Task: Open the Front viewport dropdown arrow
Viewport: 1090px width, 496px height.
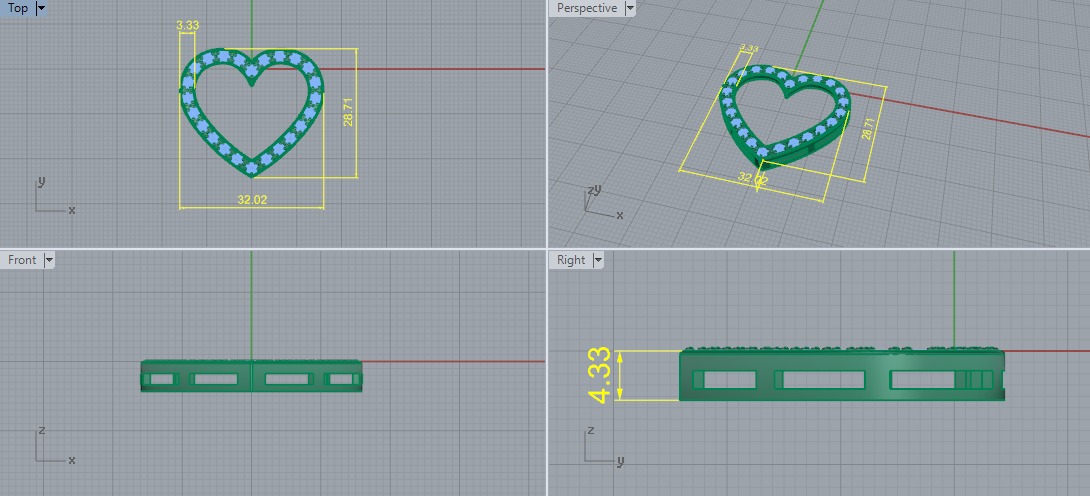Action: point(49,260)
